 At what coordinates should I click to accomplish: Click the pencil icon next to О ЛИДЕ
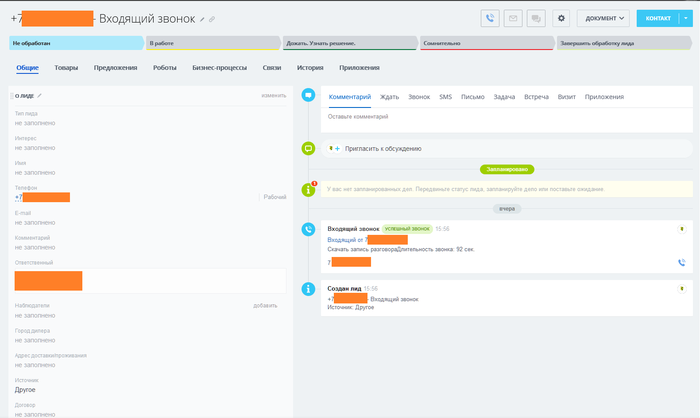40,95
